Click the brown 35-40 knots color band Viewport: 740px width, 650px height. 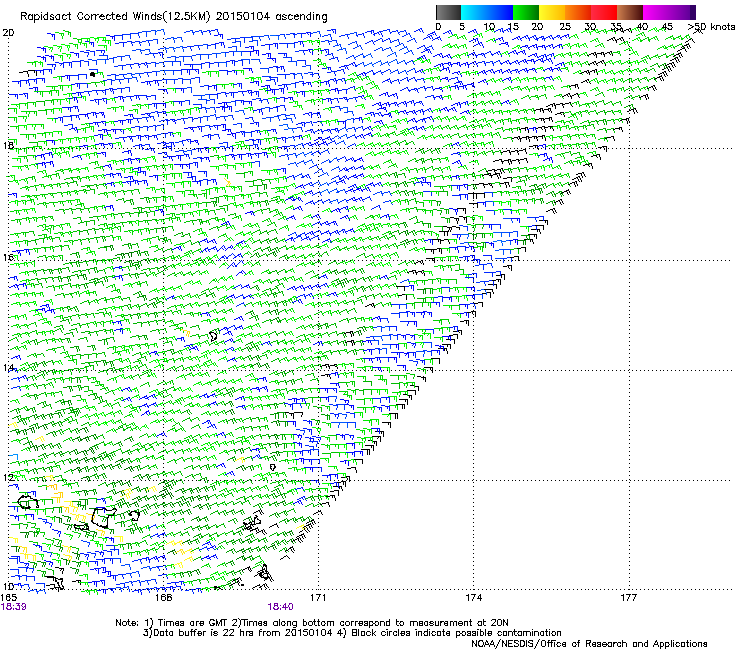coord(630,12)
